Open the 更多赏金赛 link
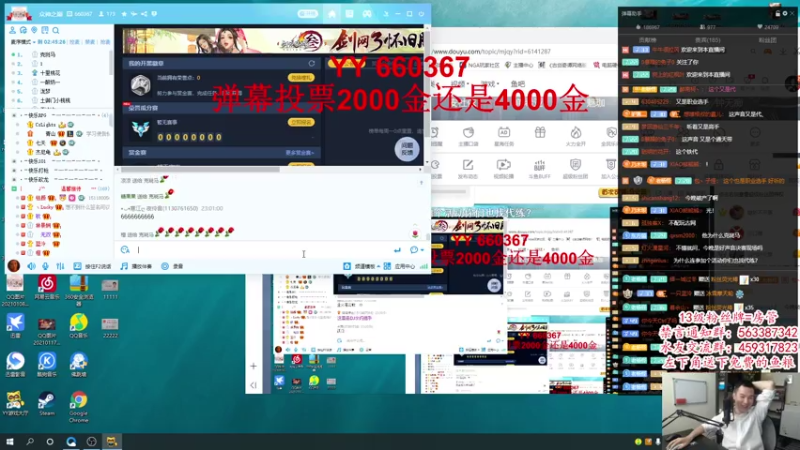Screen dimensions: 800x450 tap(299, 153)
